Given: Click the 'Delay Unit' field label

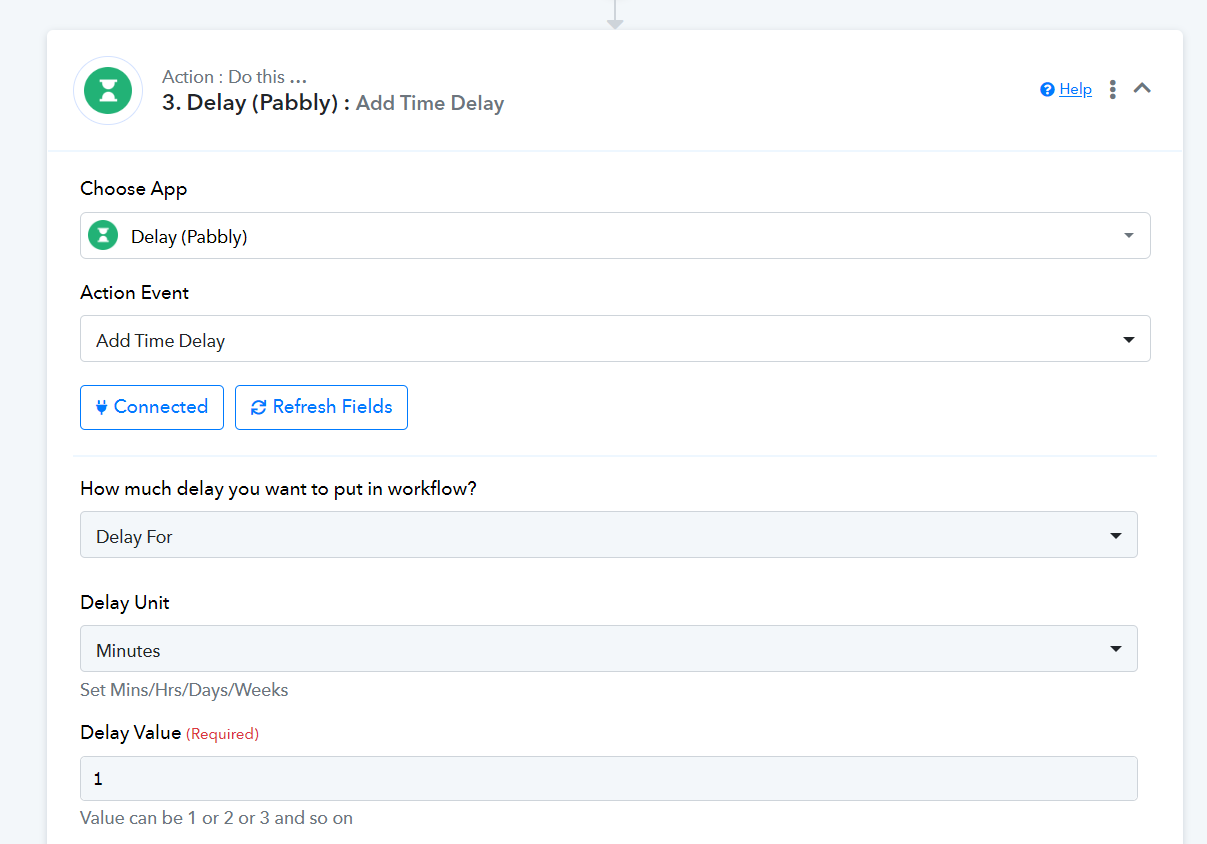Looking at the screenshot, I should 125,603.
